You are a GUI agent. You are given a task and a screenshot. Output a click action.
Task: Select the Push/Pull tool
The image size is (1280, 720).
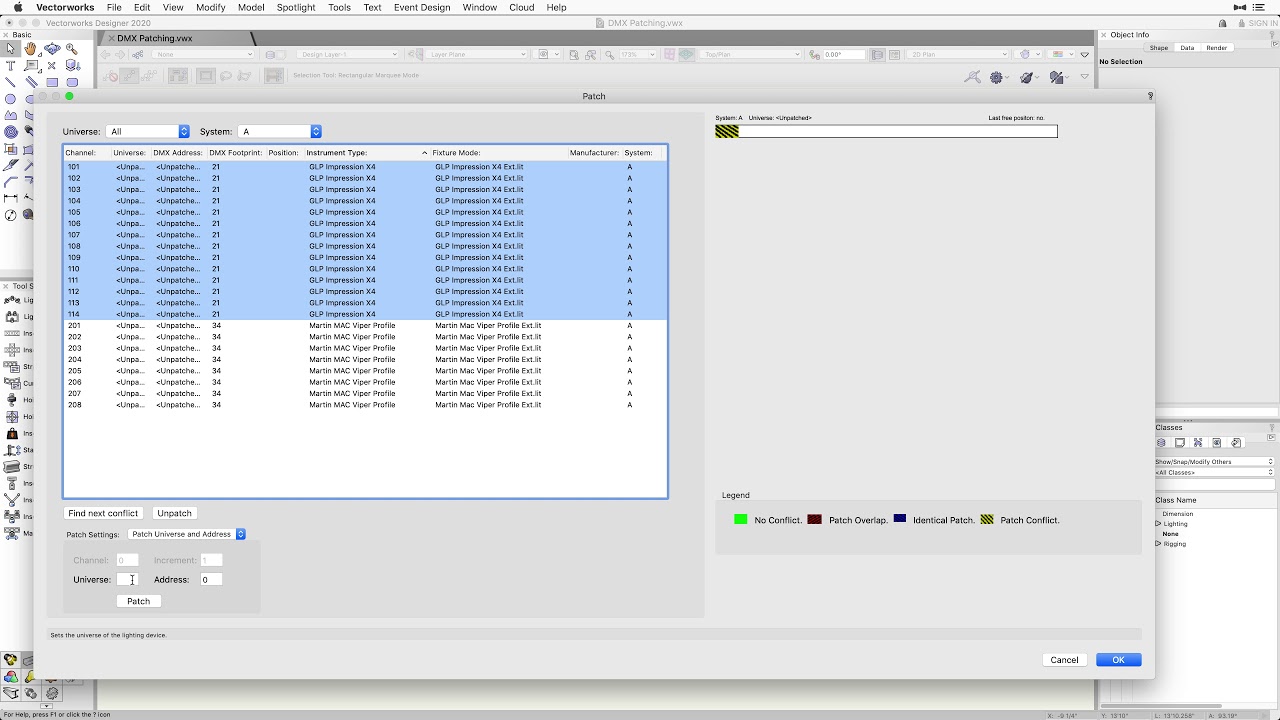coord(72,65)
